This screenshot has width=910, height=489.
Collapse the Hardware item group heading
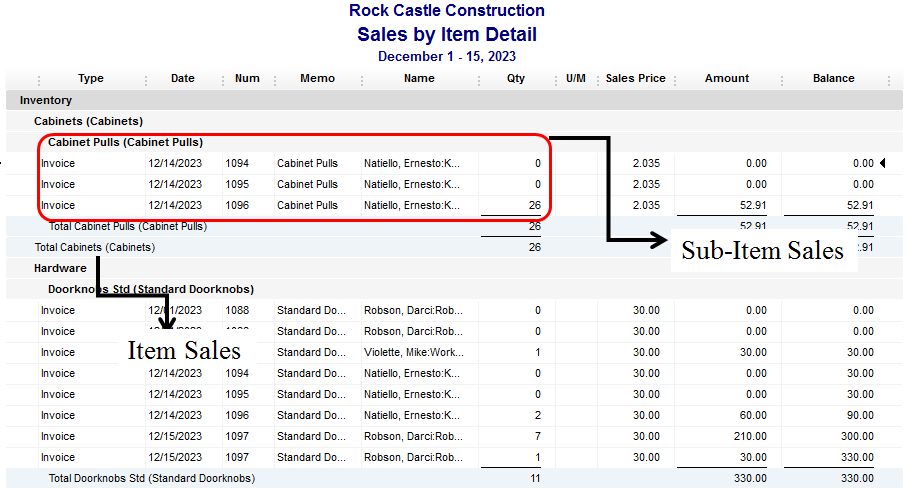60,268
